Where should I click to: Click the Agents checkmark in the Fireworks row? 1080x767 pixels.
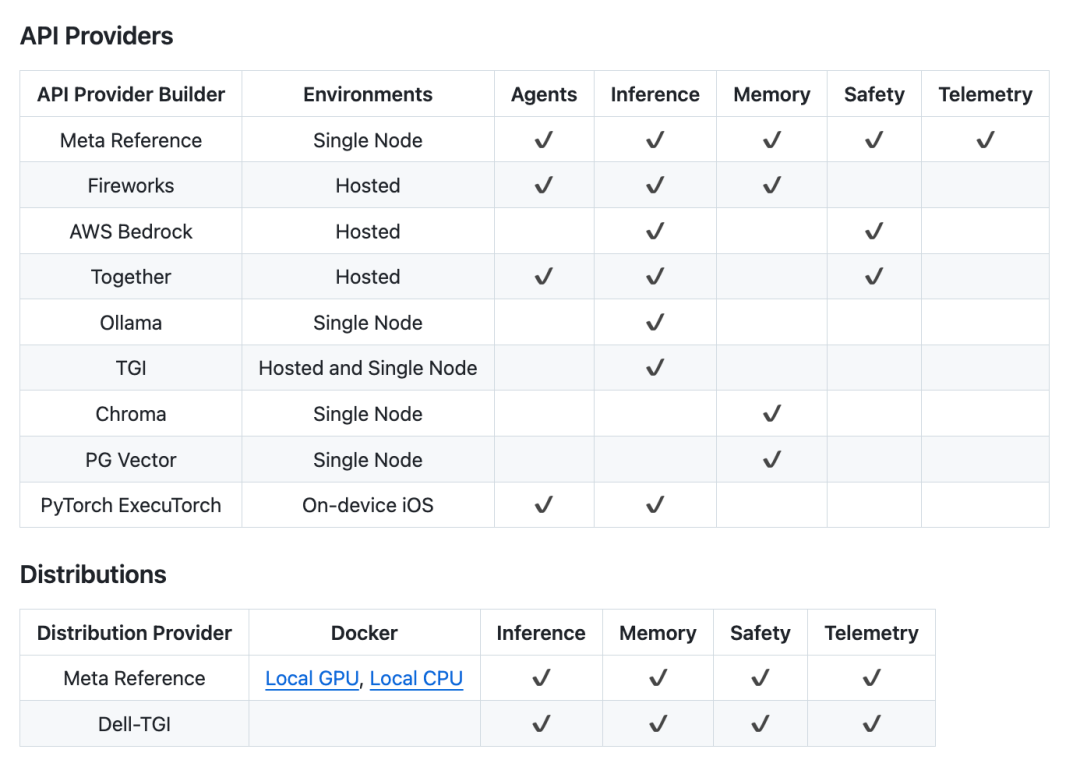pyautogui.click(x=543, y=185)
